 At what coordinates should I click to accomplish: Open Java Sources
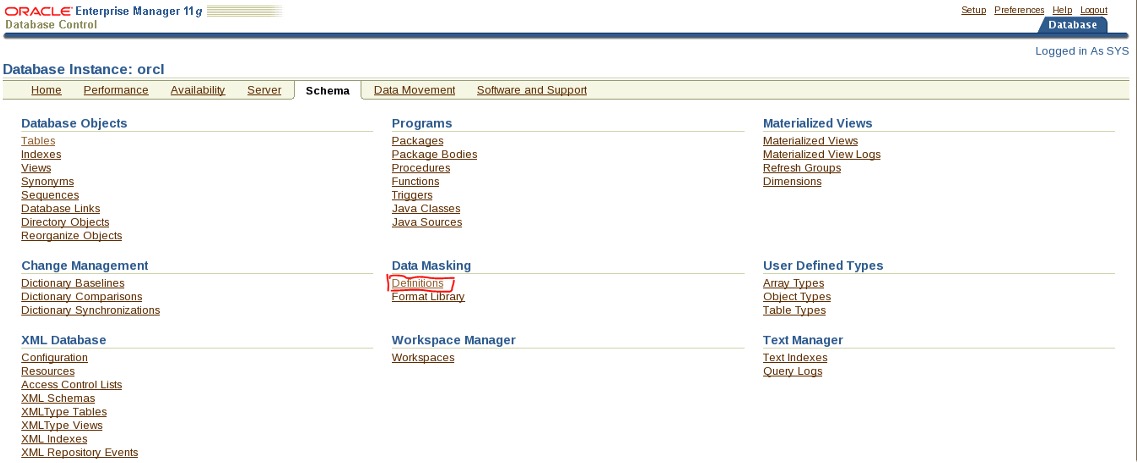click(426, 222)
